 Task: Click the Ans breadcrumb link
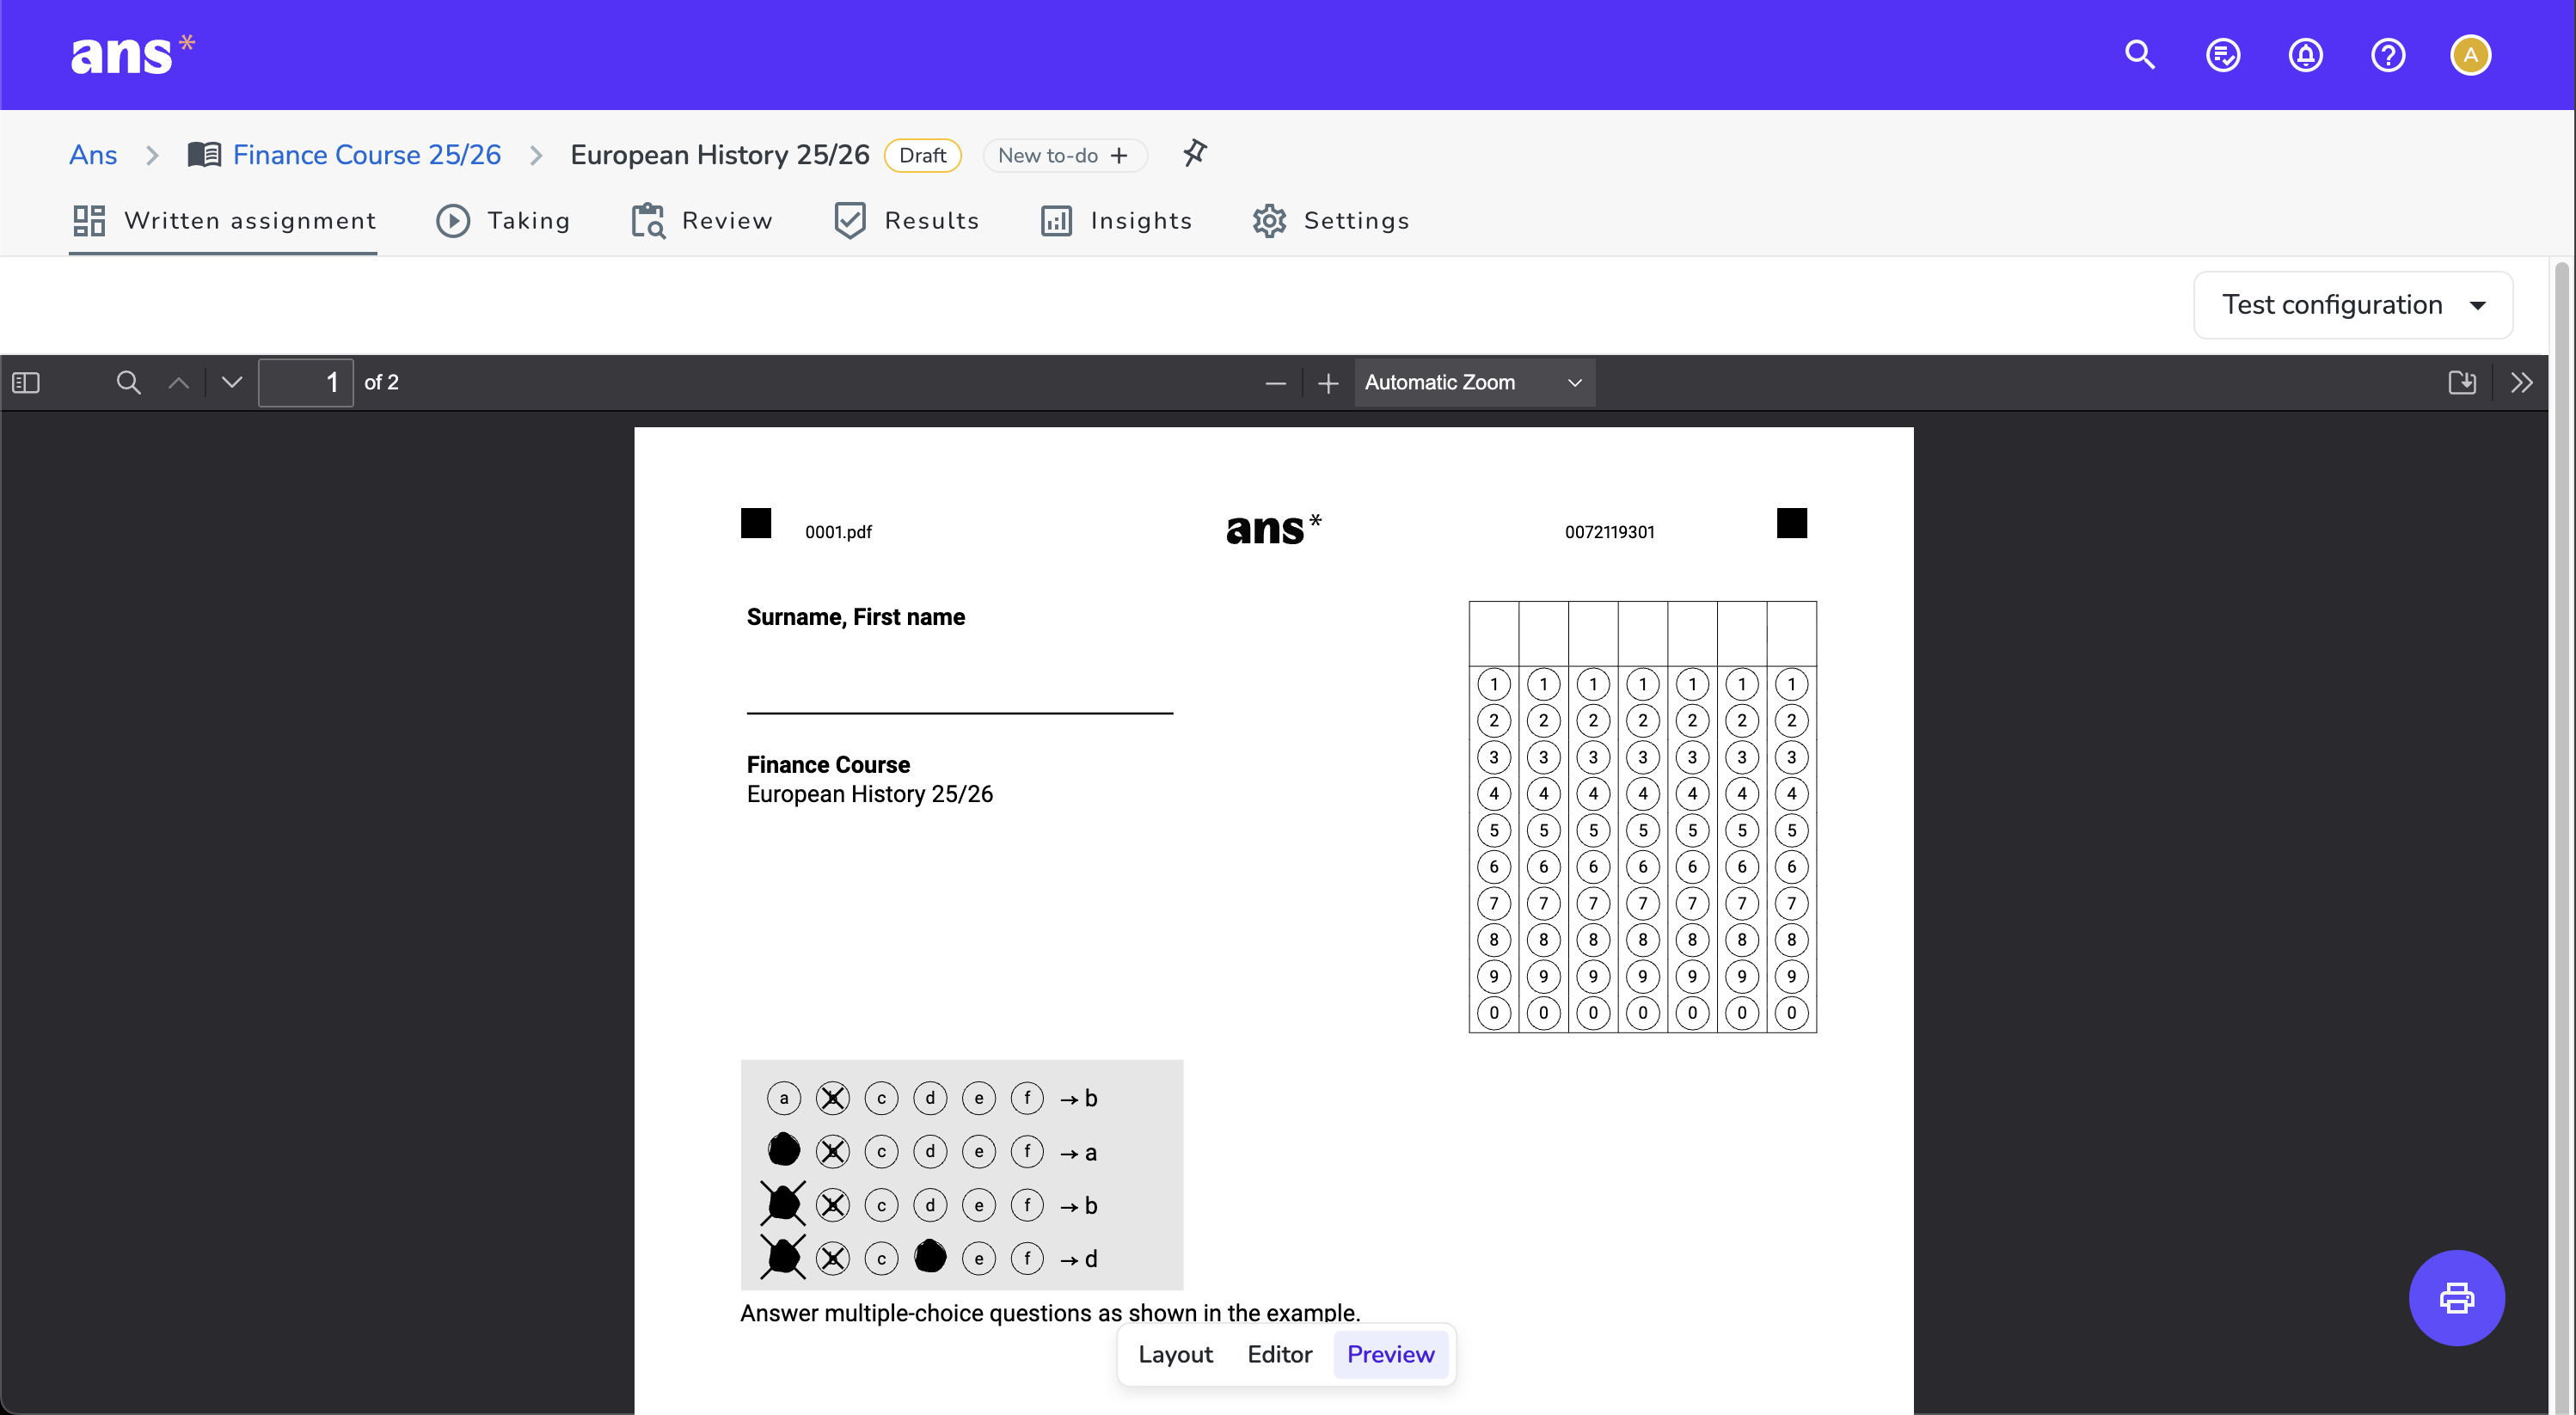(x=93, y=155)
